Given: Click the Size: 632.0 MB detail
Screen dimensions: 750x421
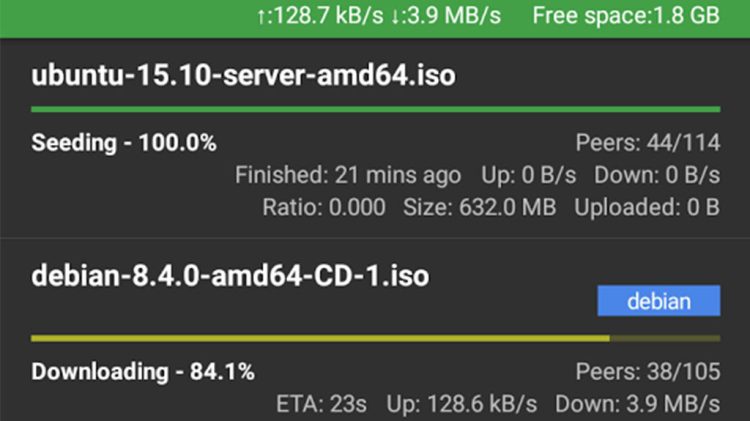Looking at the screenshot, I should click(x=478, y=208).
